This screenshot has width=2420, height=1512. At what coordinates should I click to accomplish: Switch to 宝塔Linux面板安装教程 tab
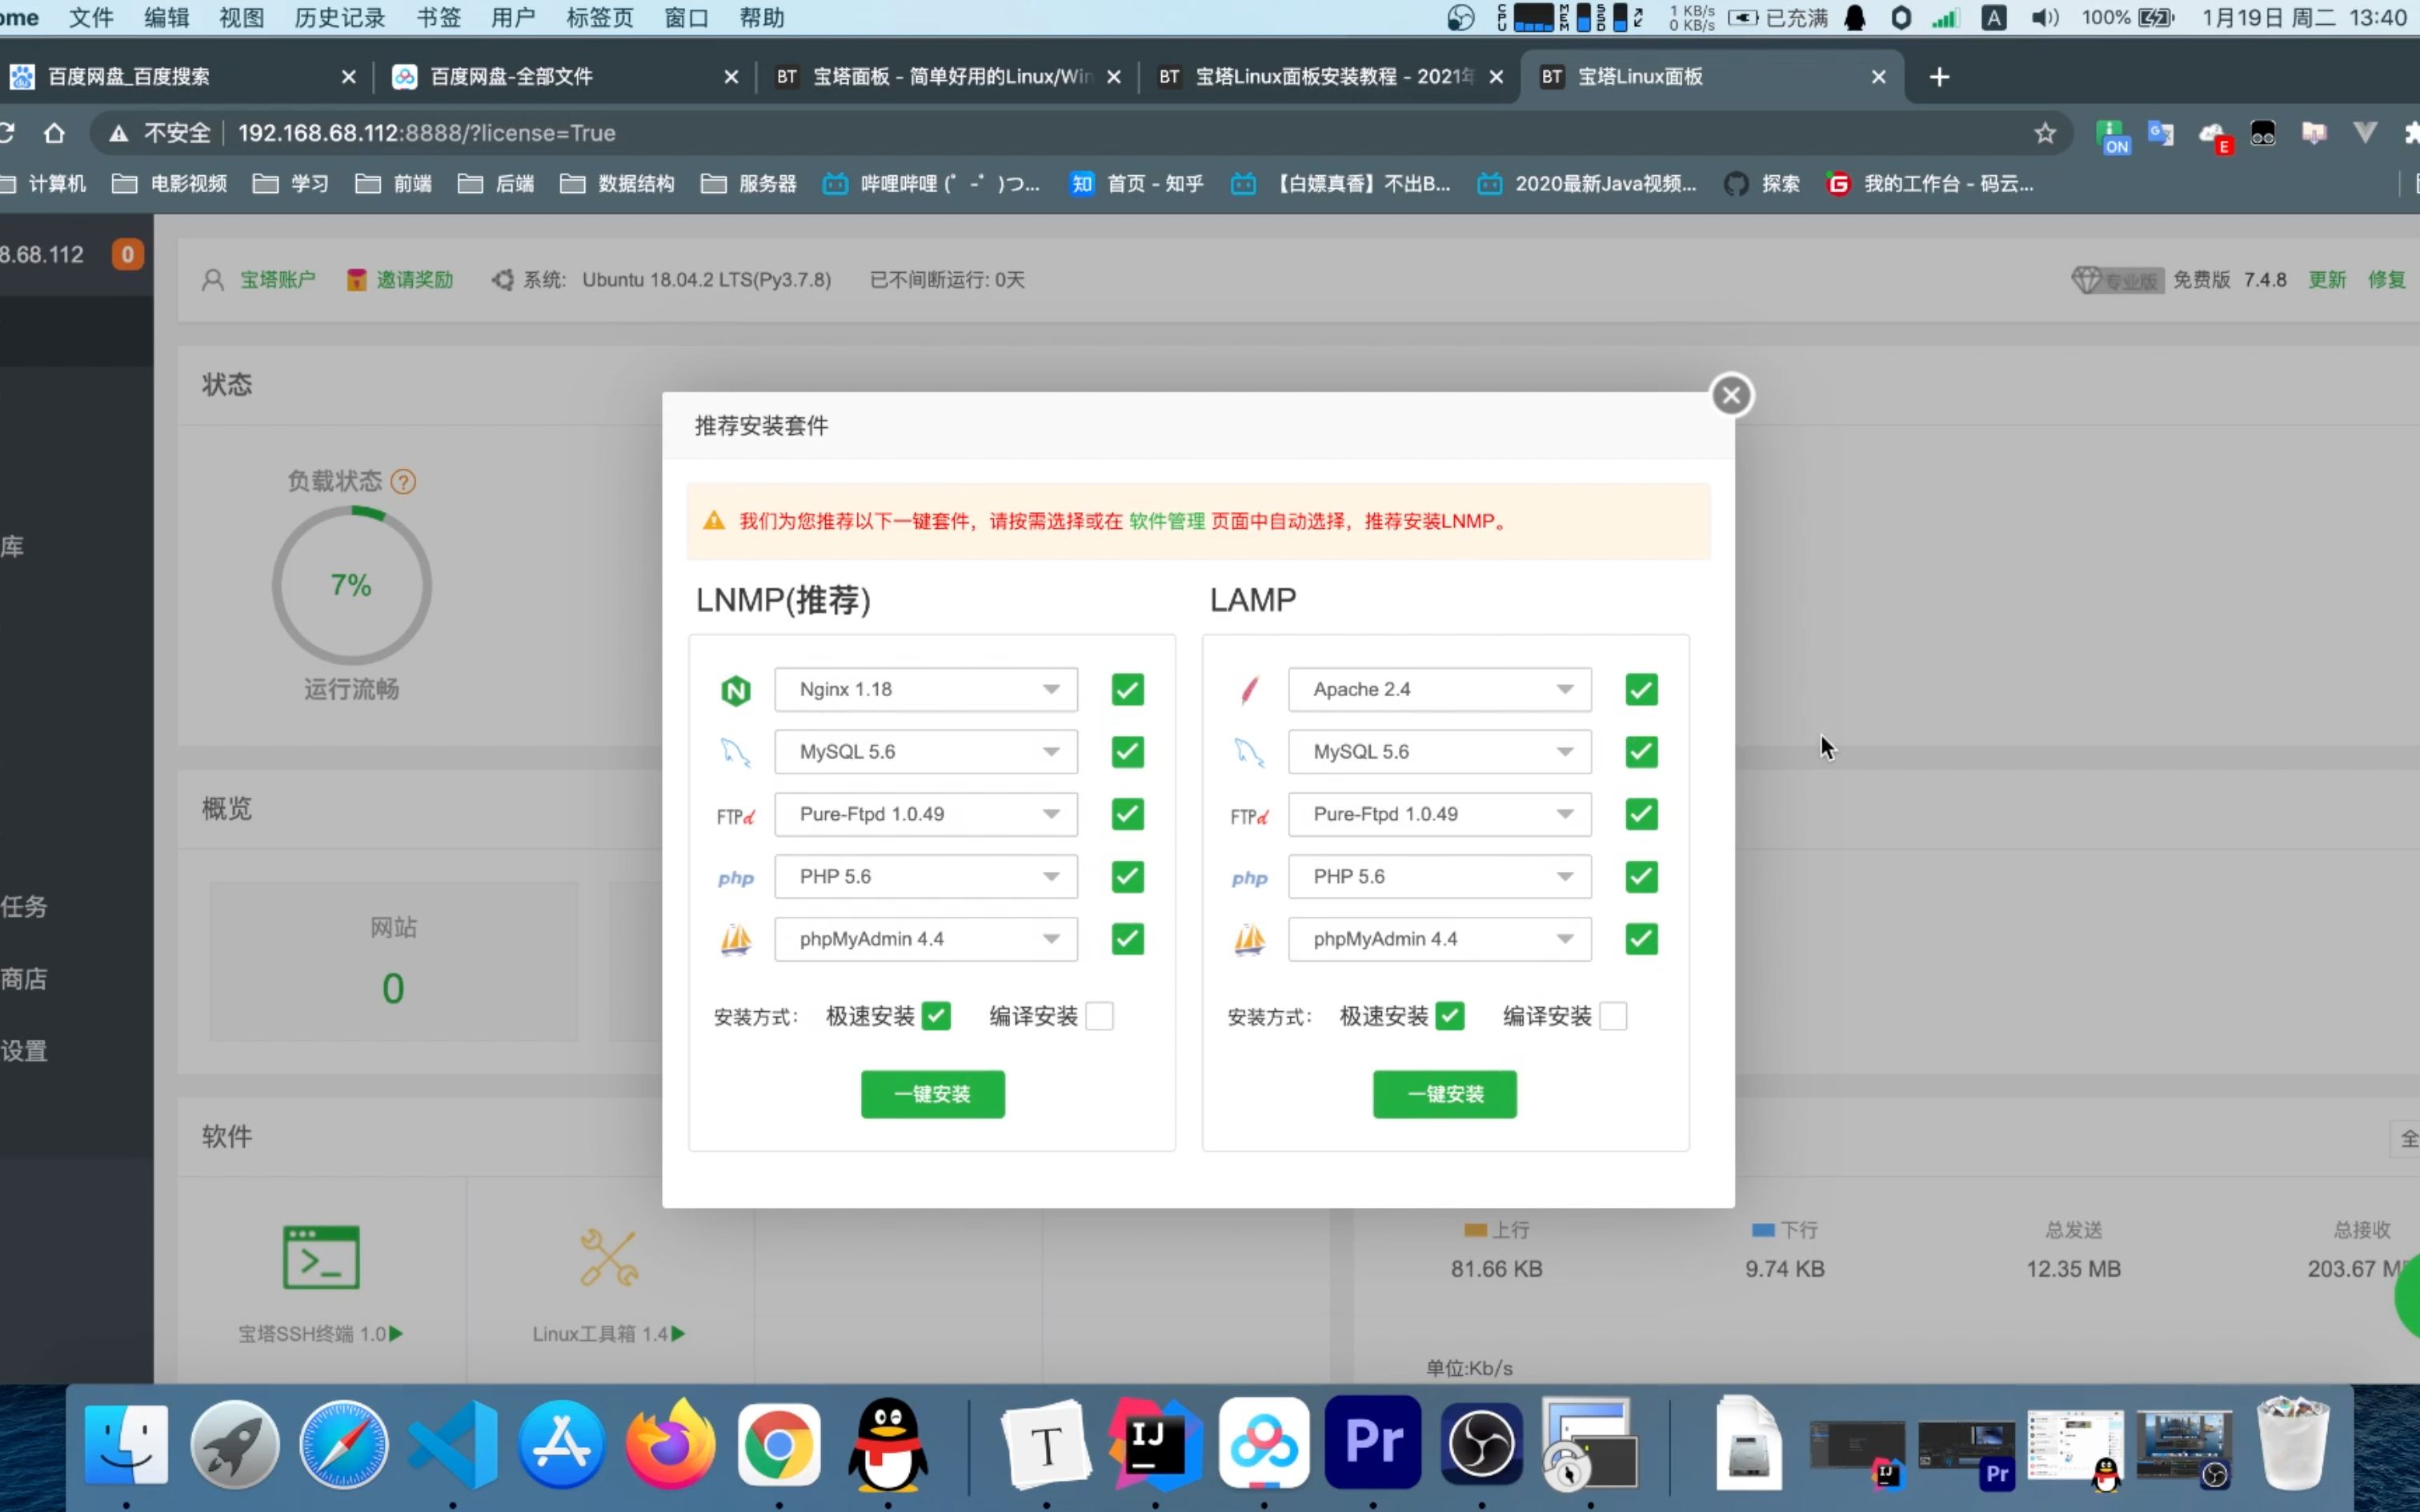(x=1330, y=77)
